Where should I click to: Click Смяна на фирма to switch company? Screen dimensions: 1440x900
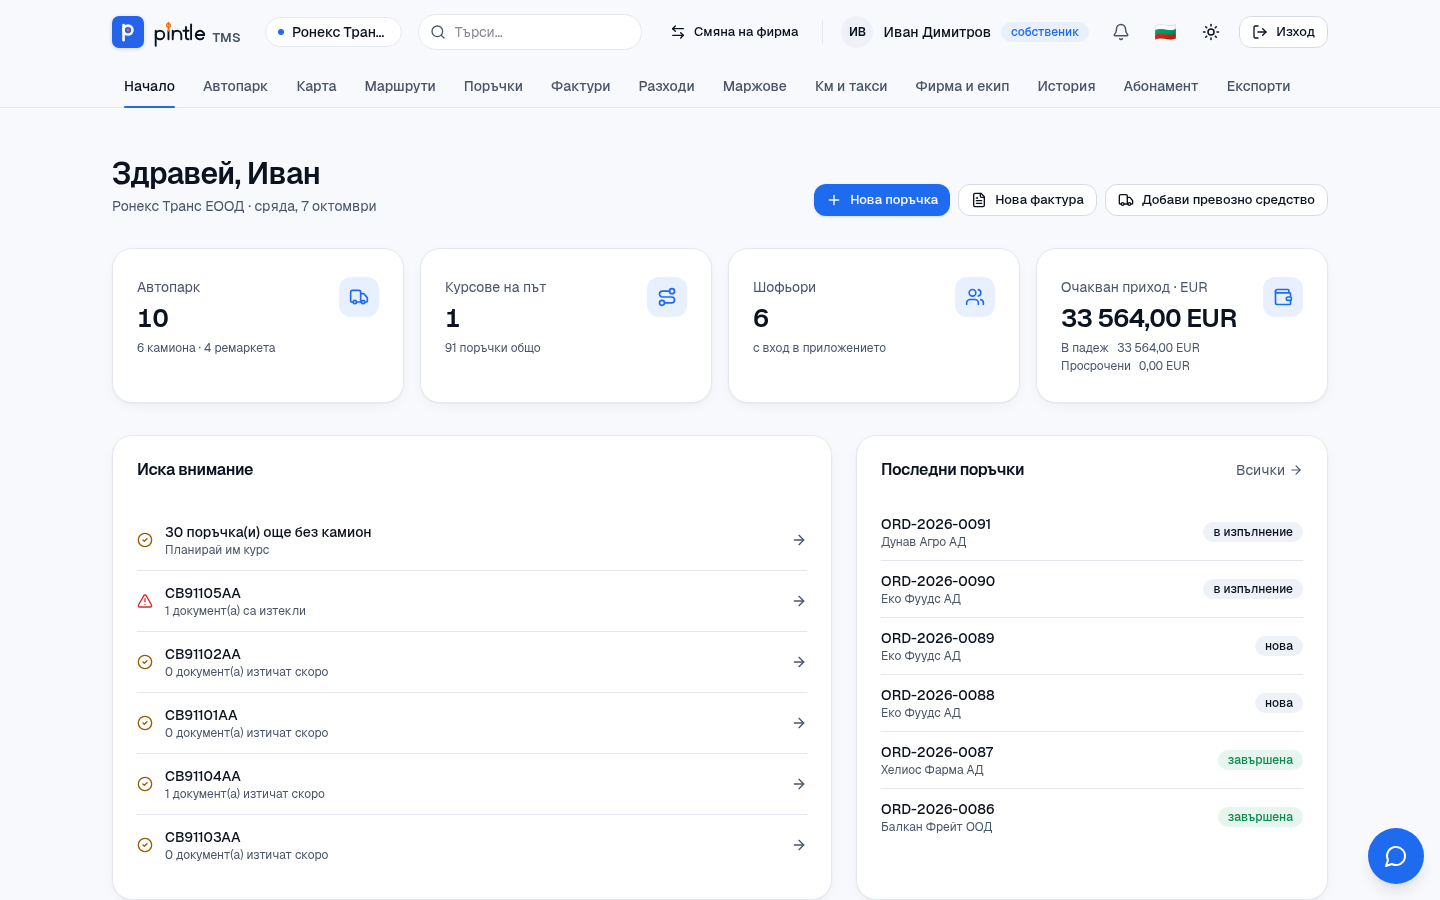pos(734,32)
